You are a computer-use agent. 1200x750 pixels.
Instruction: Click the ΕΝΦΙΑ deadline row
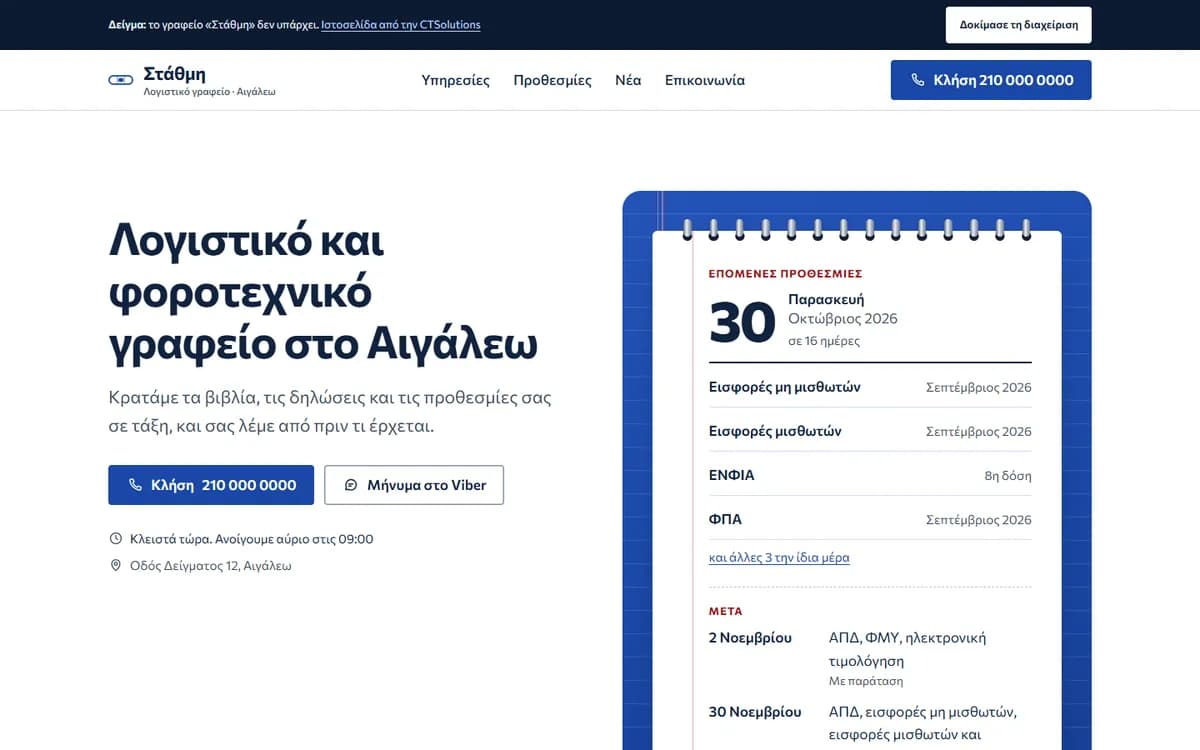[x=870, y=475]
